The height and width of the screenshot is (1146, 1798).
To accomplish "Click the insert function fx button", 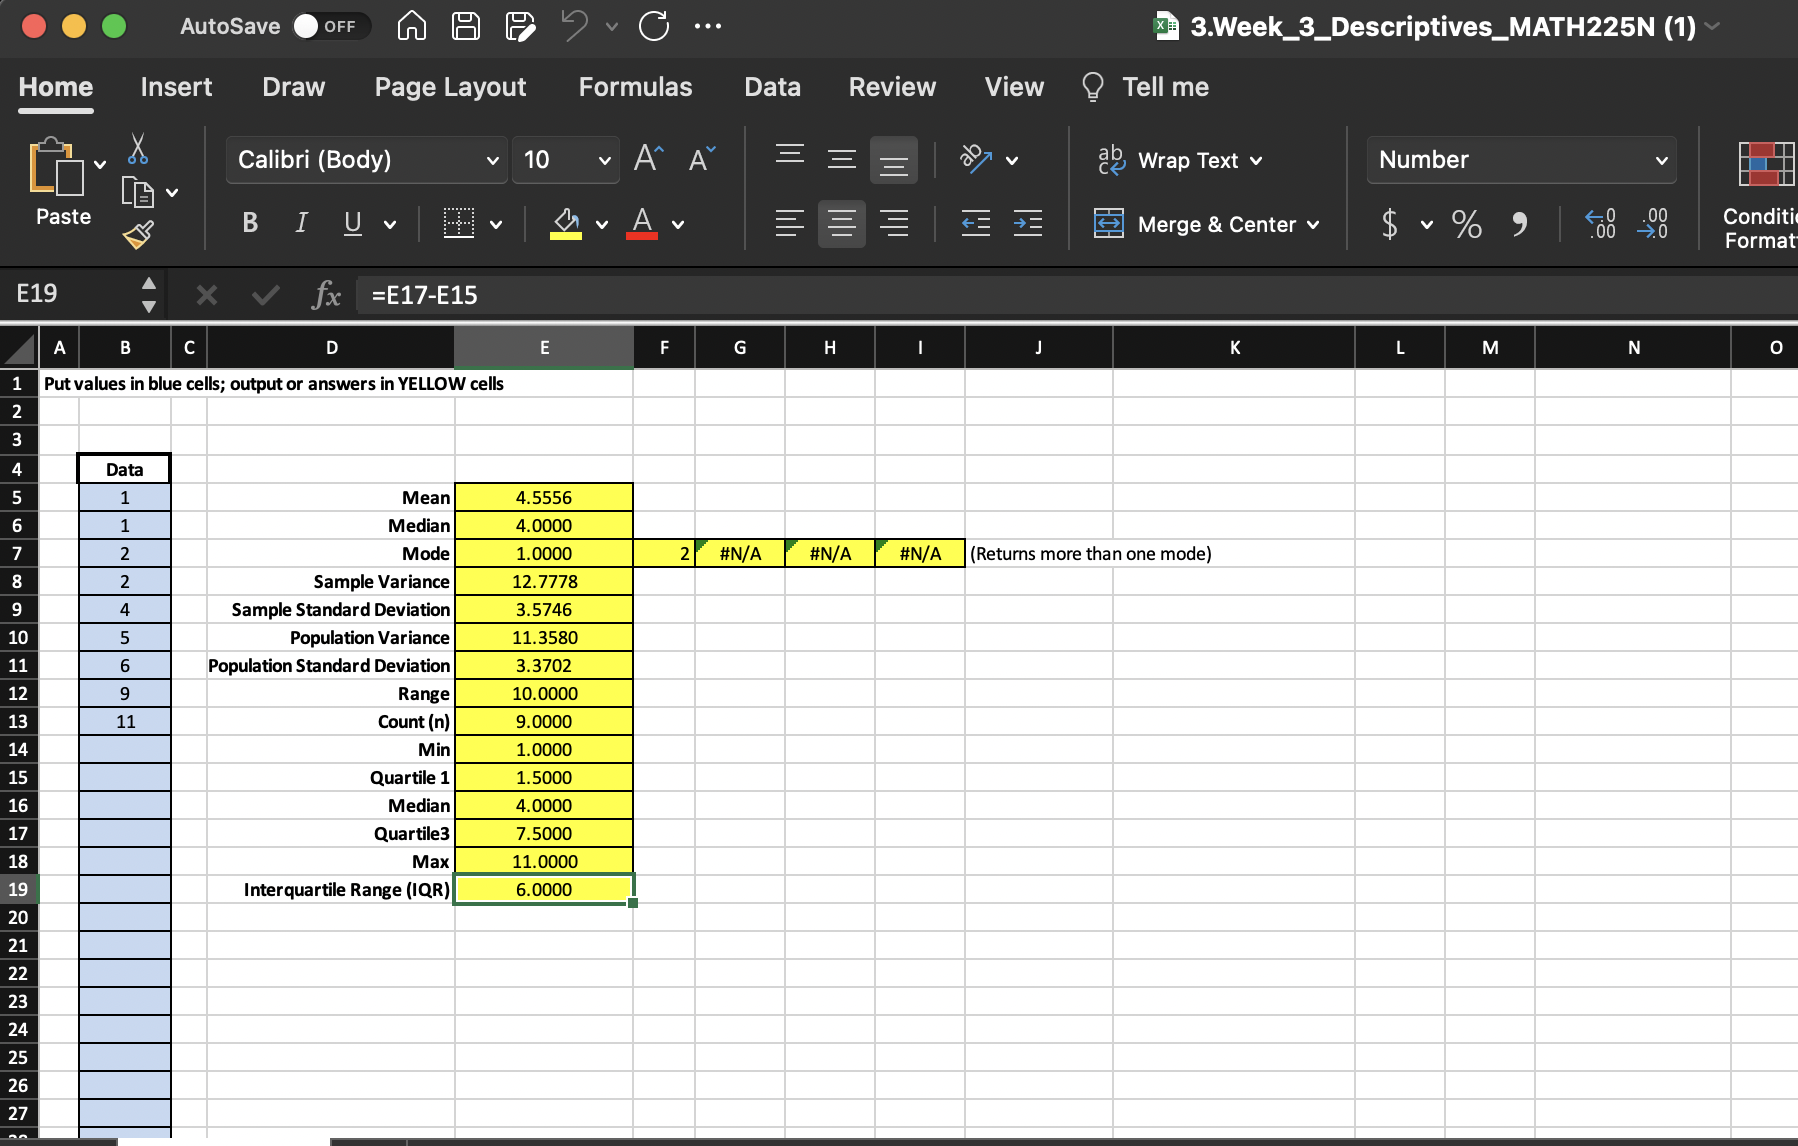I will point(327,294).
